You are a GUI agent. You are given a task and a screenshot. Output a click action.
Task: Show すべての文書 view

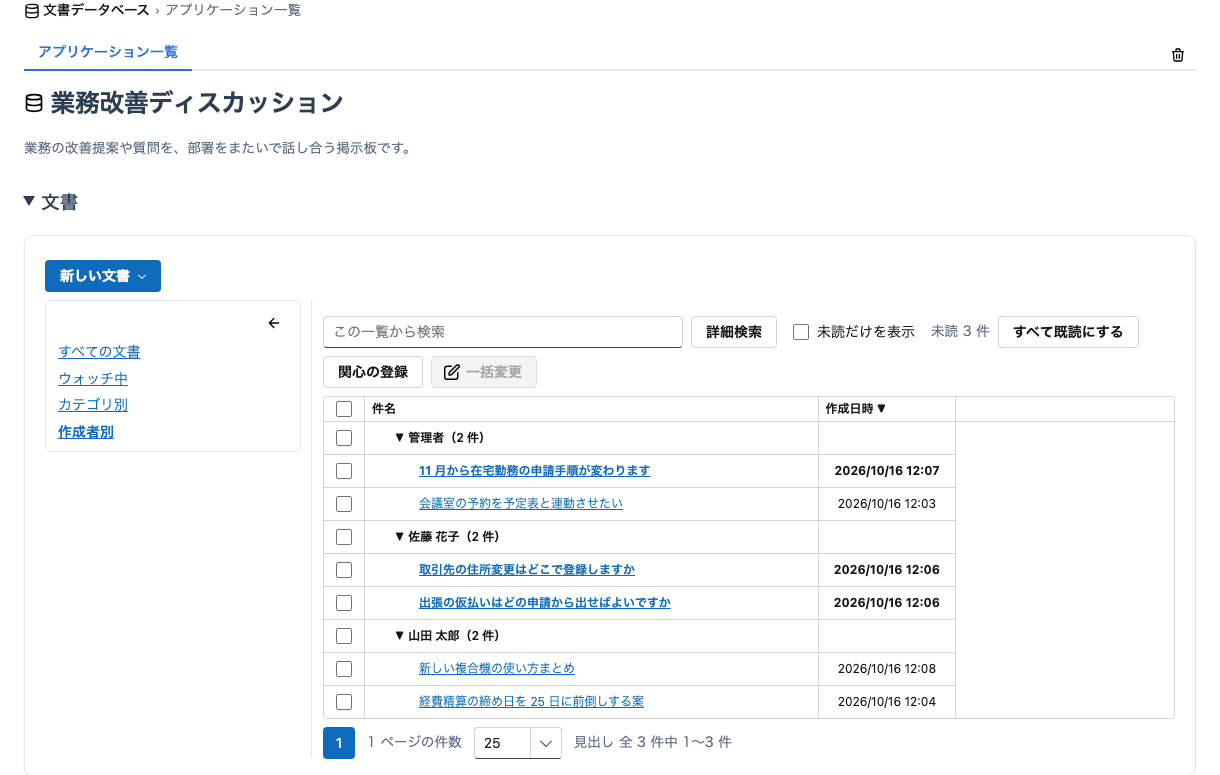[x=99, y=352]
